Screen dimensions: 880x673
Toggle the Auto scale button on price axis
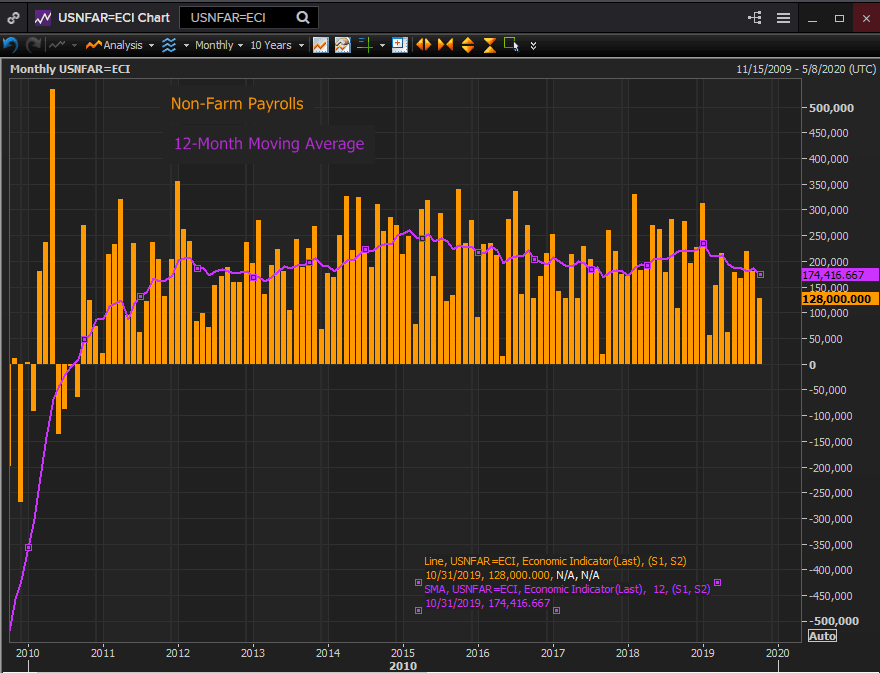822,636
